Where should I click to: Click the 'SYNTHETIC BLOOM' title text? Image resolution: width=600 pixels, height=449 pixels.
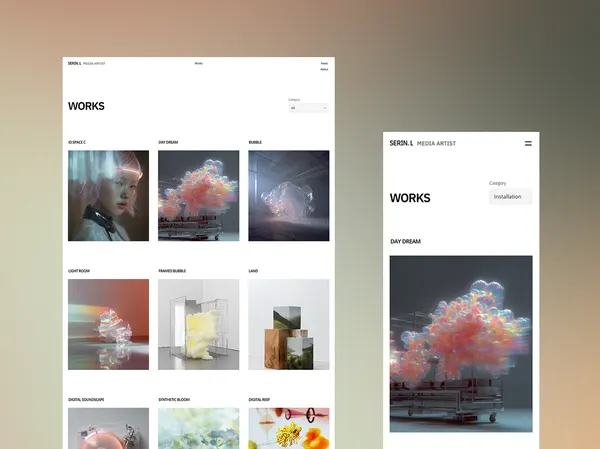click(174, 400)
